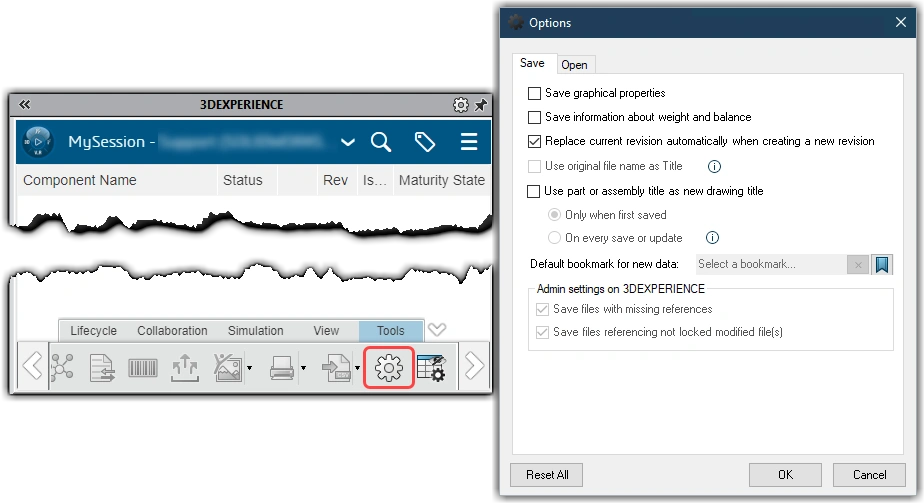The image size is (924, 503).
Task: Select Only when first saved
Action: (x=555, y=215)
